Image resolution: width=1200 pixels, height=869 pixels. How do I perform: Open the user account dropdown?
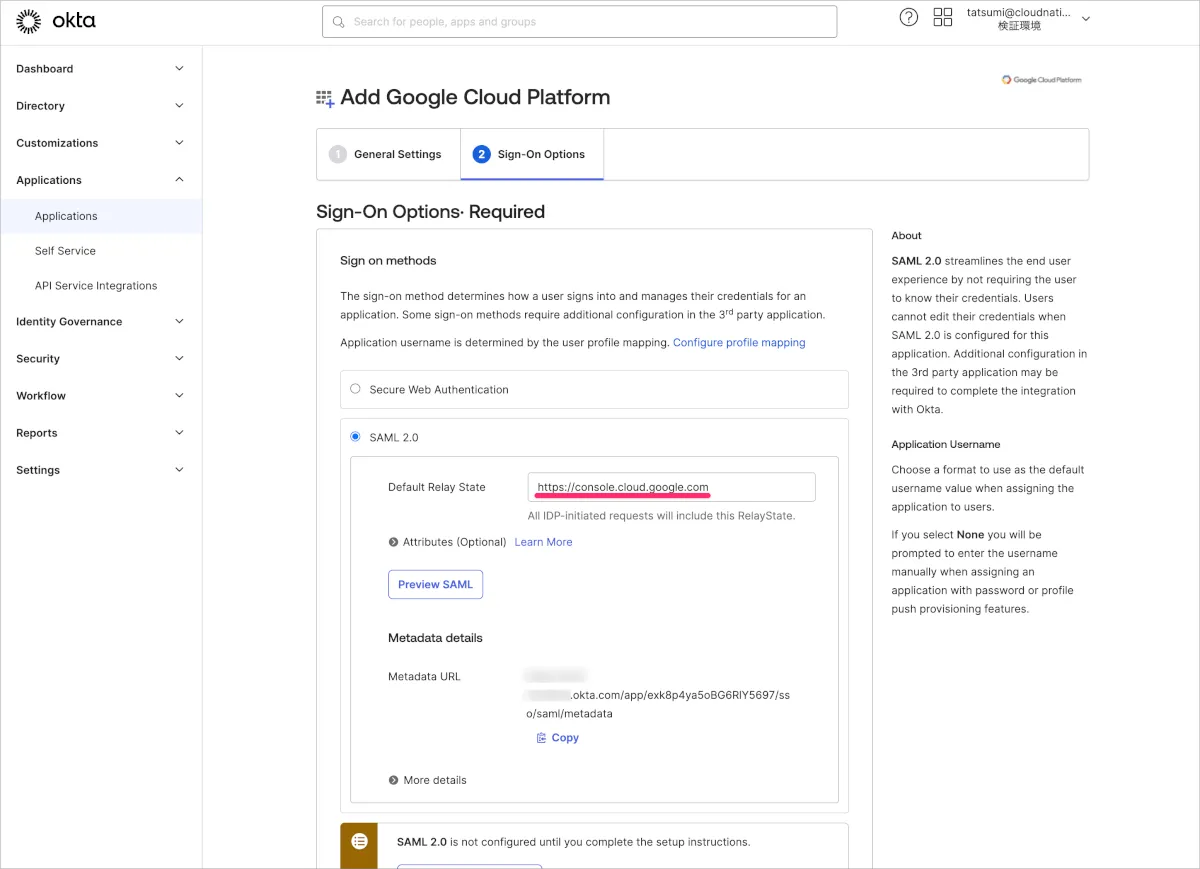coord(1086,19)
